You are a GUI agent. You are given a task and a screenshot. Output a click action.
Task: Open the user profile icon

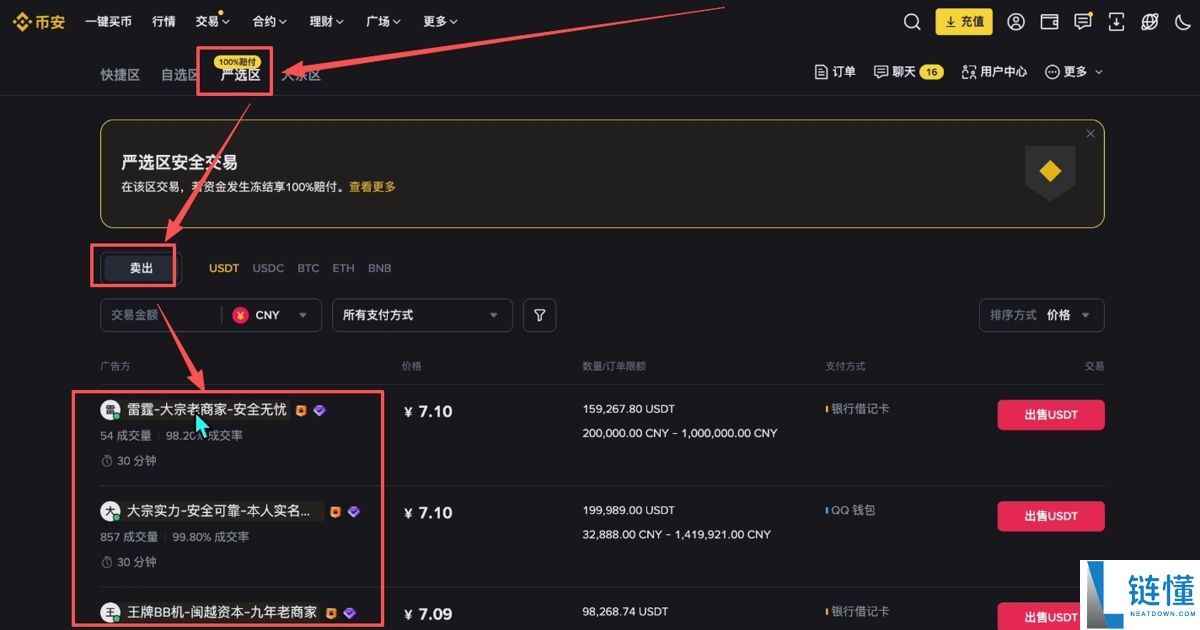[1016, 21]
